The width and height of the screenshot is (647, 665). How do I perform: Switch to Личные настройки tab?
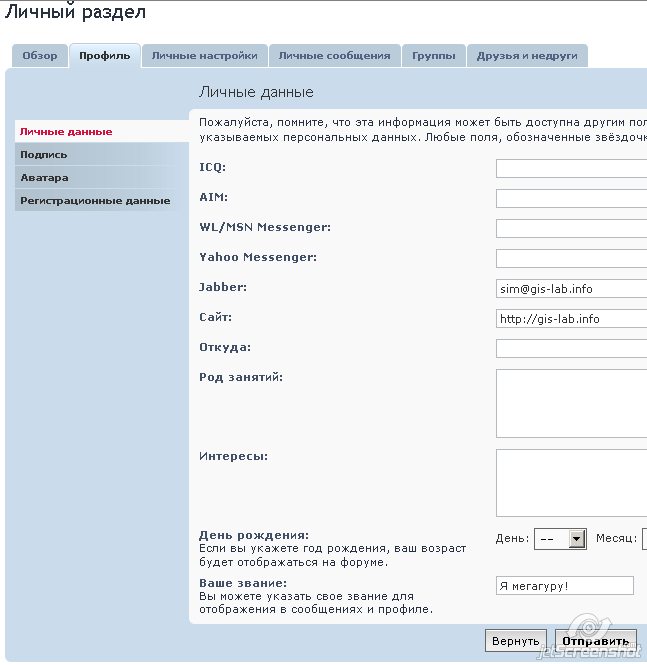[204, 56]
